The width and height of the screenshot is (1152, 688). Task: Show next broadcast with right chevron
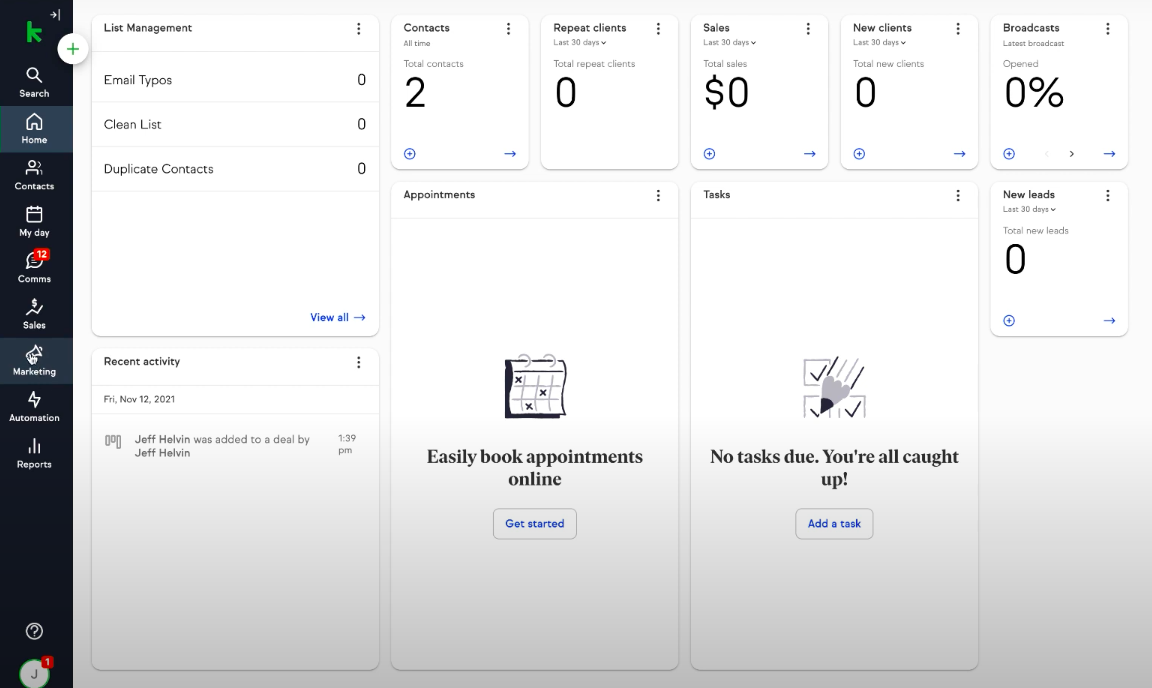click(1072, 154)
